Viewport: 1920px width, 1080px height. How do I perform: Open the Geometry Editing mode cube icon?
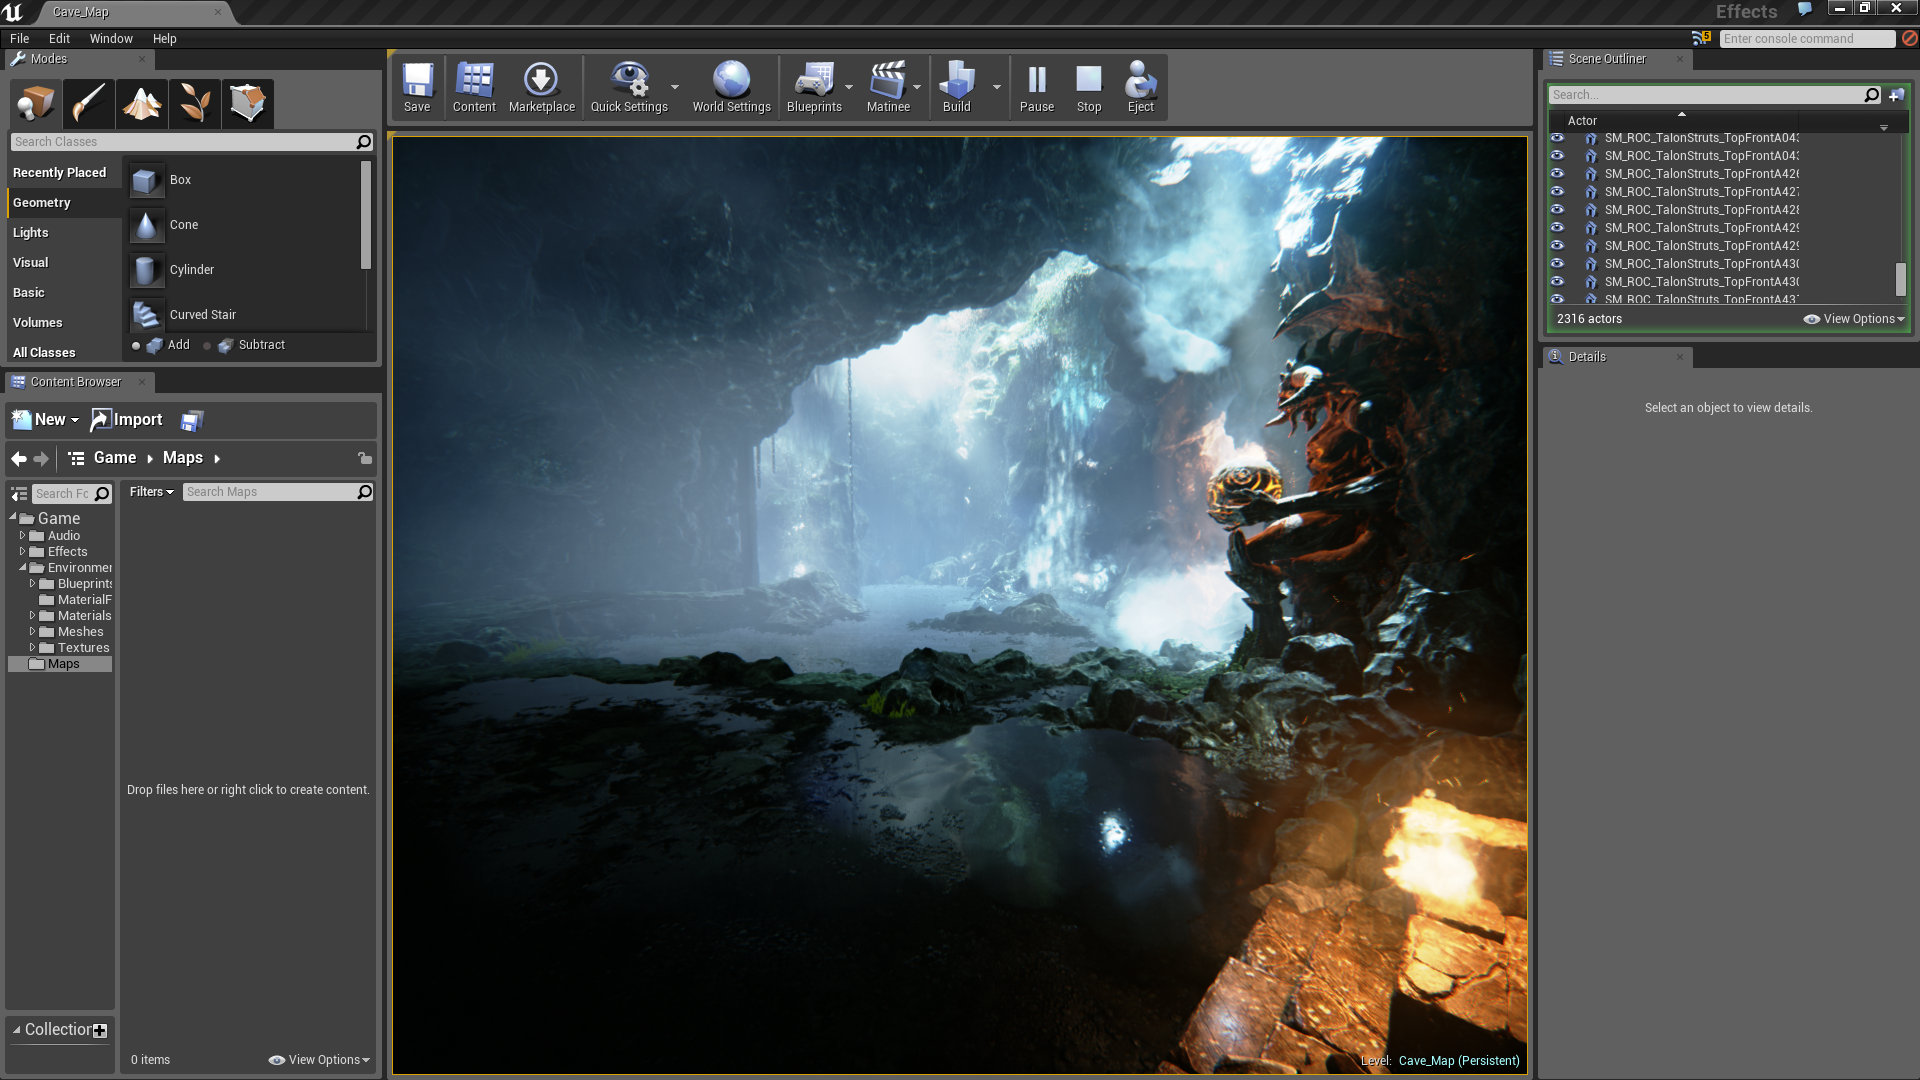pyautogui.click(x=248, y=103)
